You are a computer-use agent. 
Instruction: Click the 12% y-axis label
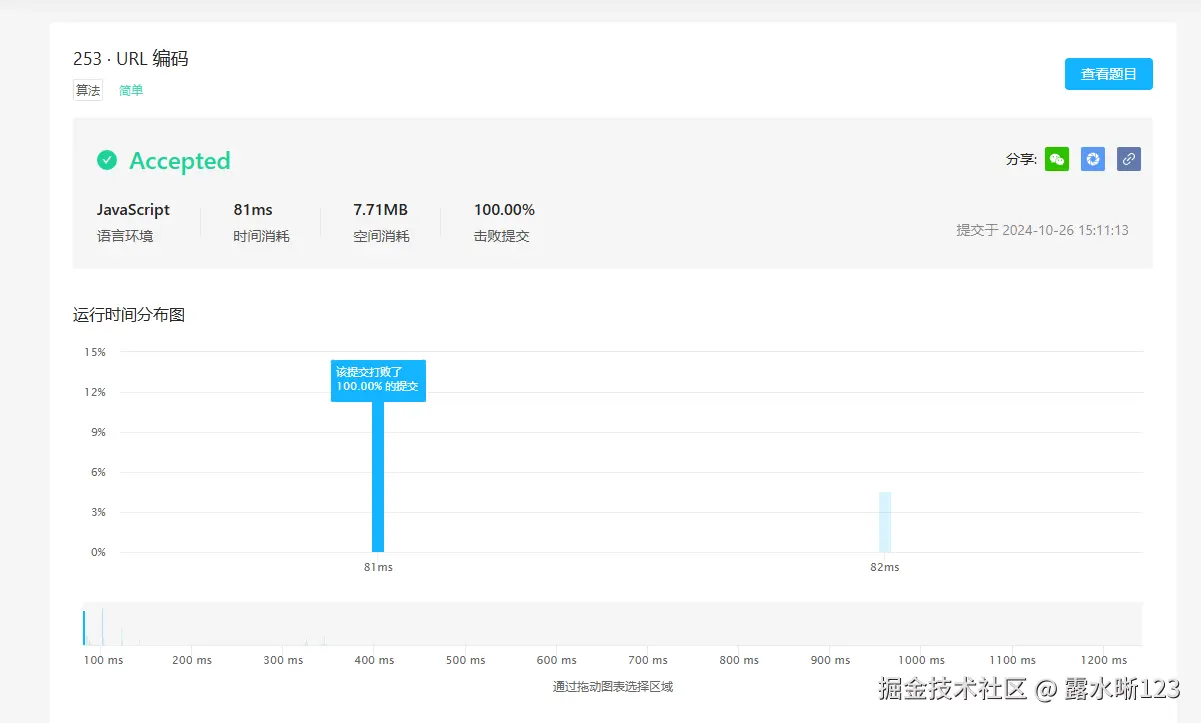pos(95,392)
